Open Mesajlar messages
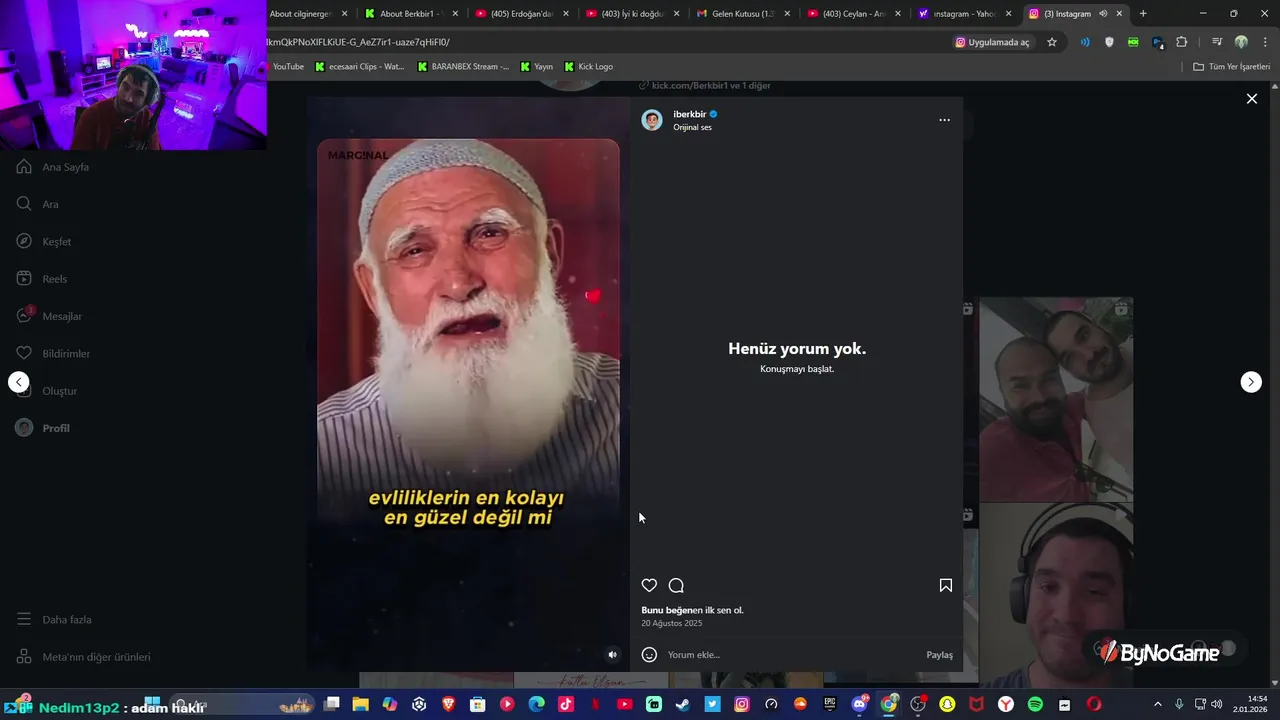Screen dimensions: 1280x720 point(48,316)
